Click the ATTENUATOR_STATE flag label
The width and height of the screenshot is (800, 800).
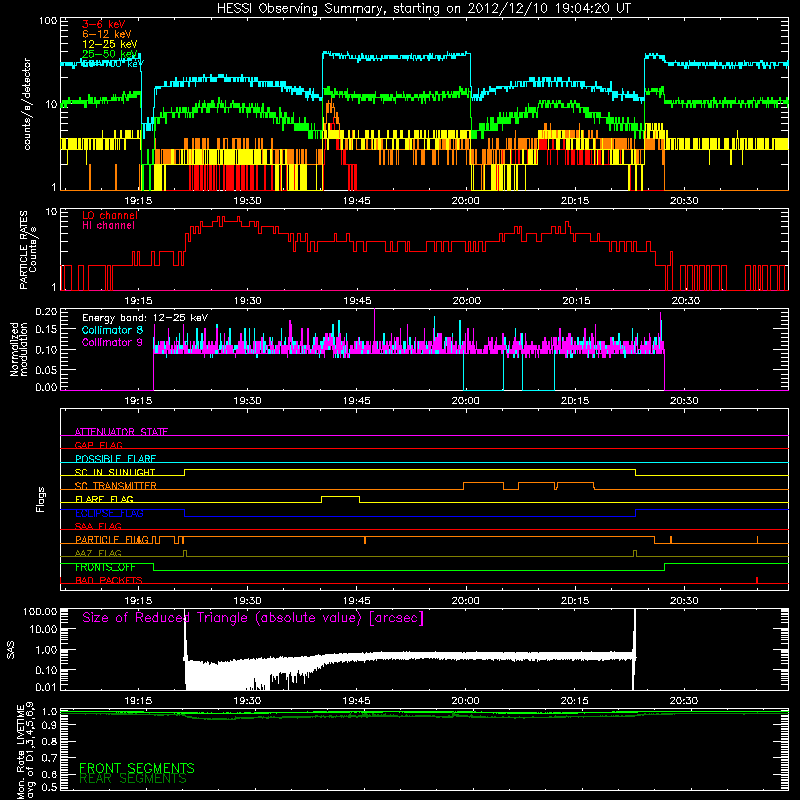[x=121, y=432]
